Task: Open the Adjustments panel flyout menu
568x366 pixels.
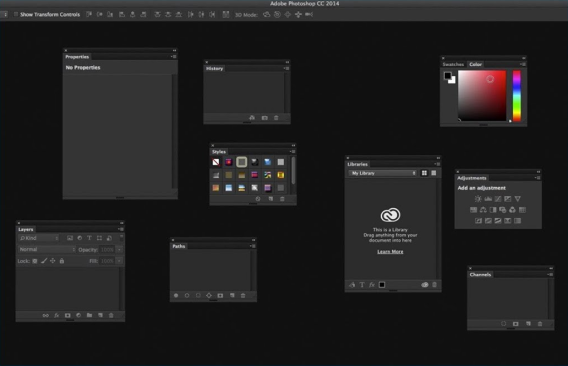Action: [538, 178]
